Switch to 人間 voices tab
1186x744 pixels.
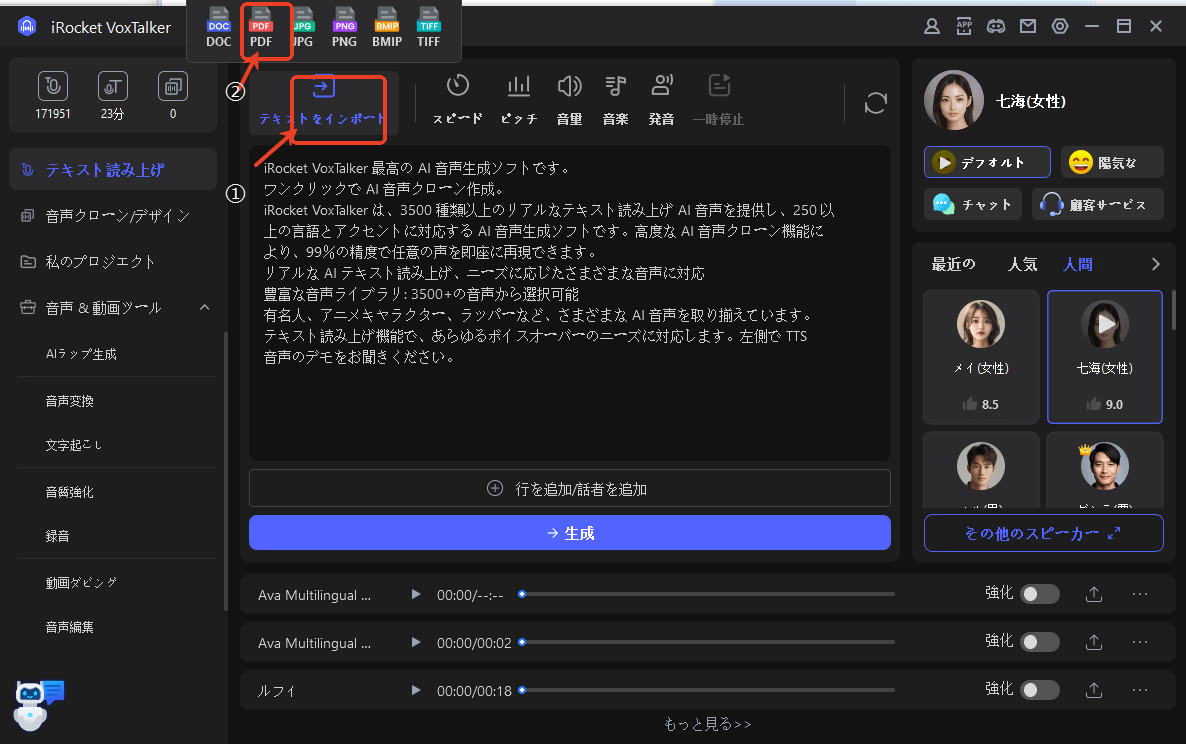1078,264
